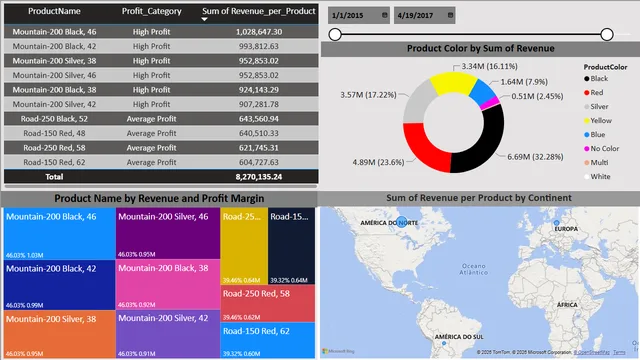Image resolution: width=640 pixels, height=360 pixels.
Task: Click revenue value 993,812.63
Action: (259, 46)
